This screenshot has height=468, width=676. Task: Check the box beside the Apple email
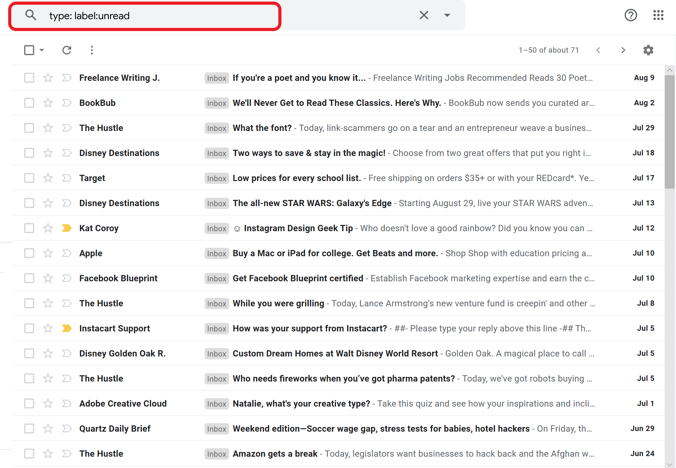[x=29, y=253]
